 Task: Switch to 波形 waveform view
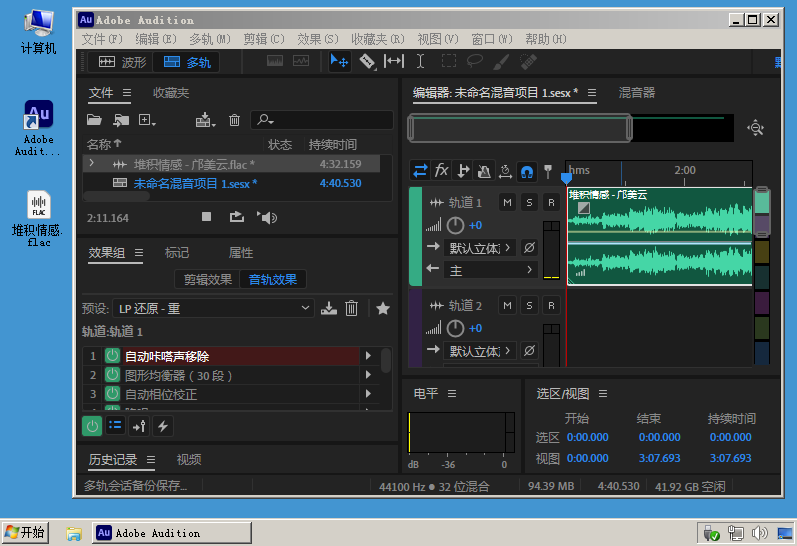tap(121, 62)
